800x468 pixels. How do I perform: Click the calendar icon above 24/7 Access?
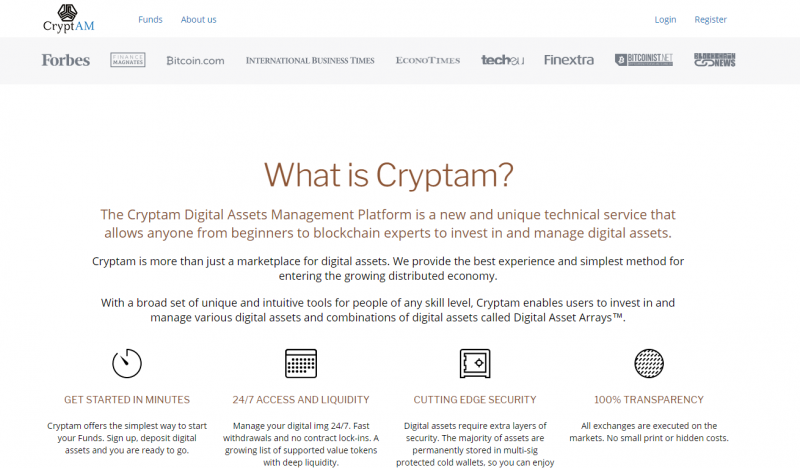[x=301, y=363]
